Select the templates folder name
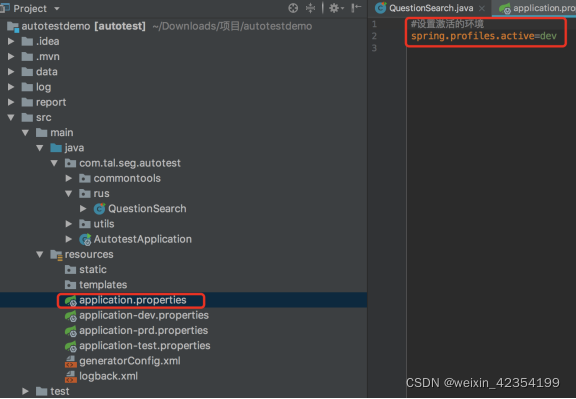Image resolution: width=576 pixels, height=399 pixels. tap(103, 285)
